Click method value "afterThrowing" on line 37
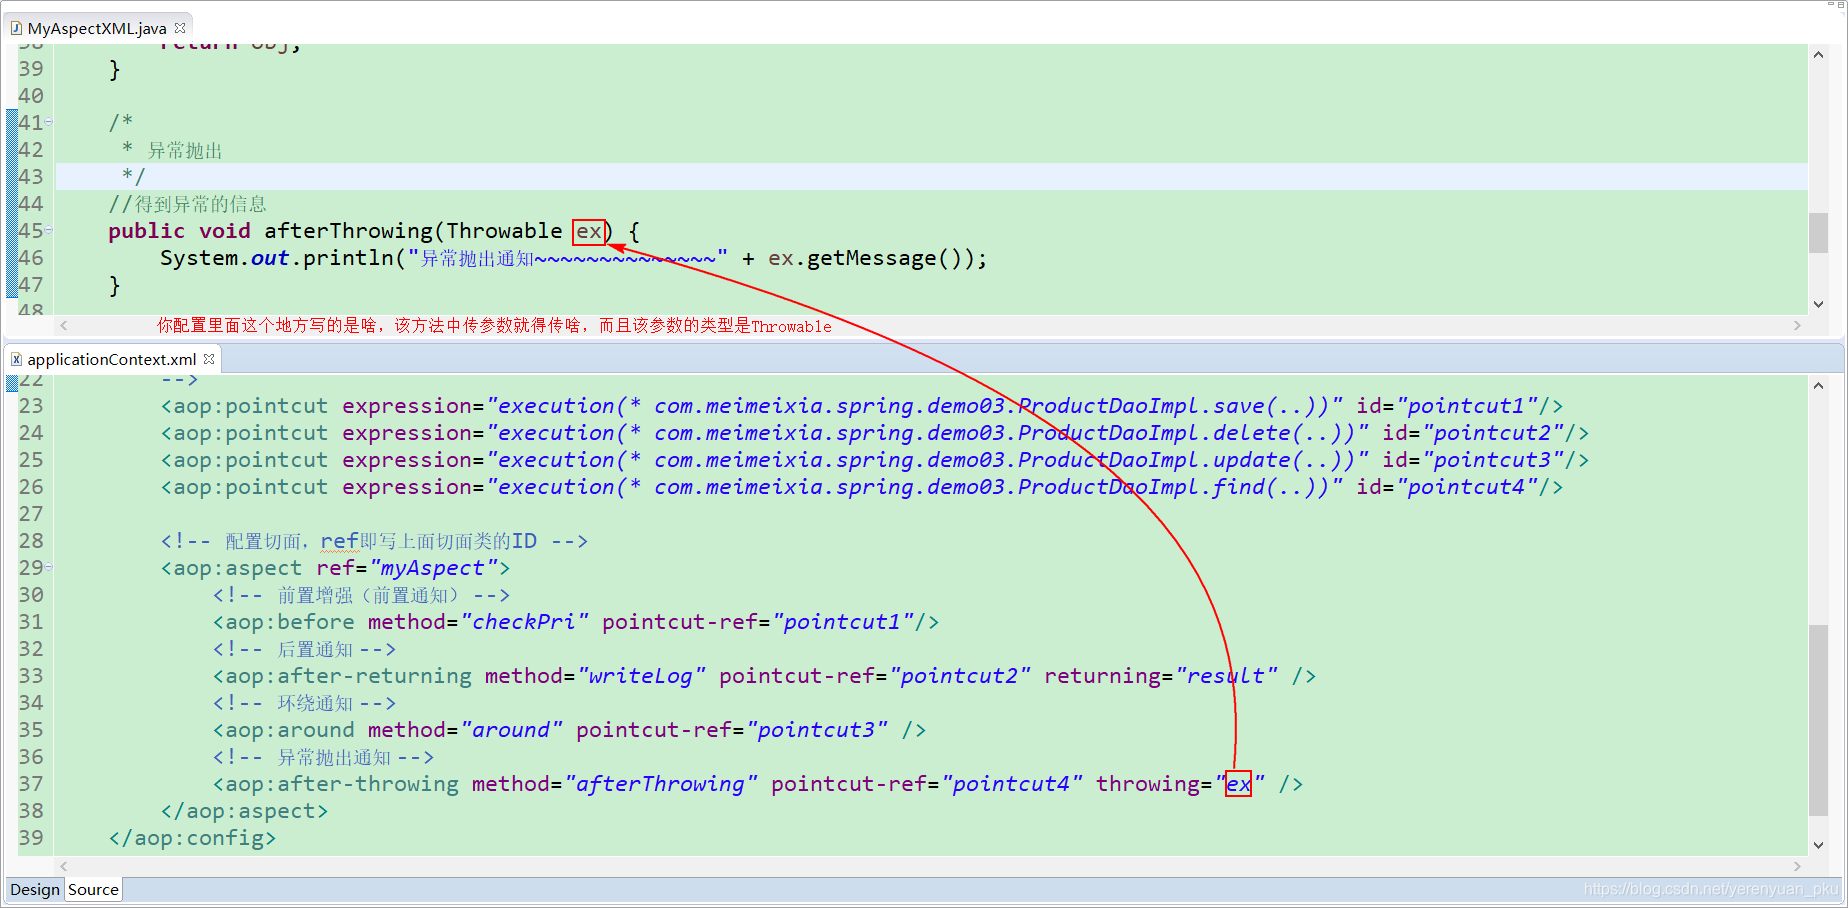1848x908 pixels. tap(661, 784)
